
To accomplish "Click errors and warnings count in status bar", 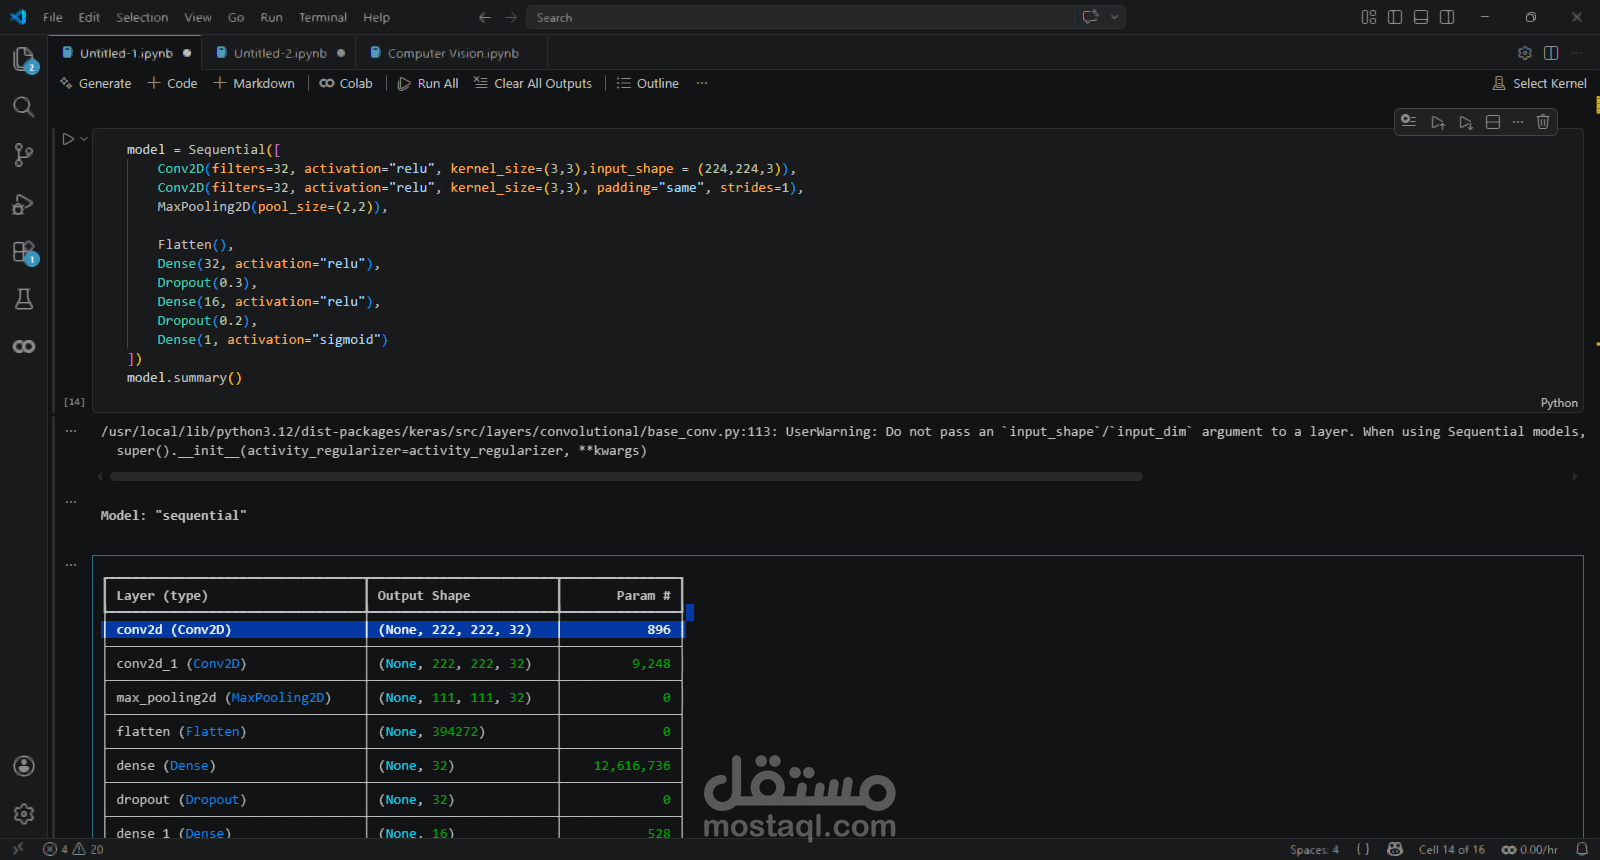I will (x=73, y=849).
